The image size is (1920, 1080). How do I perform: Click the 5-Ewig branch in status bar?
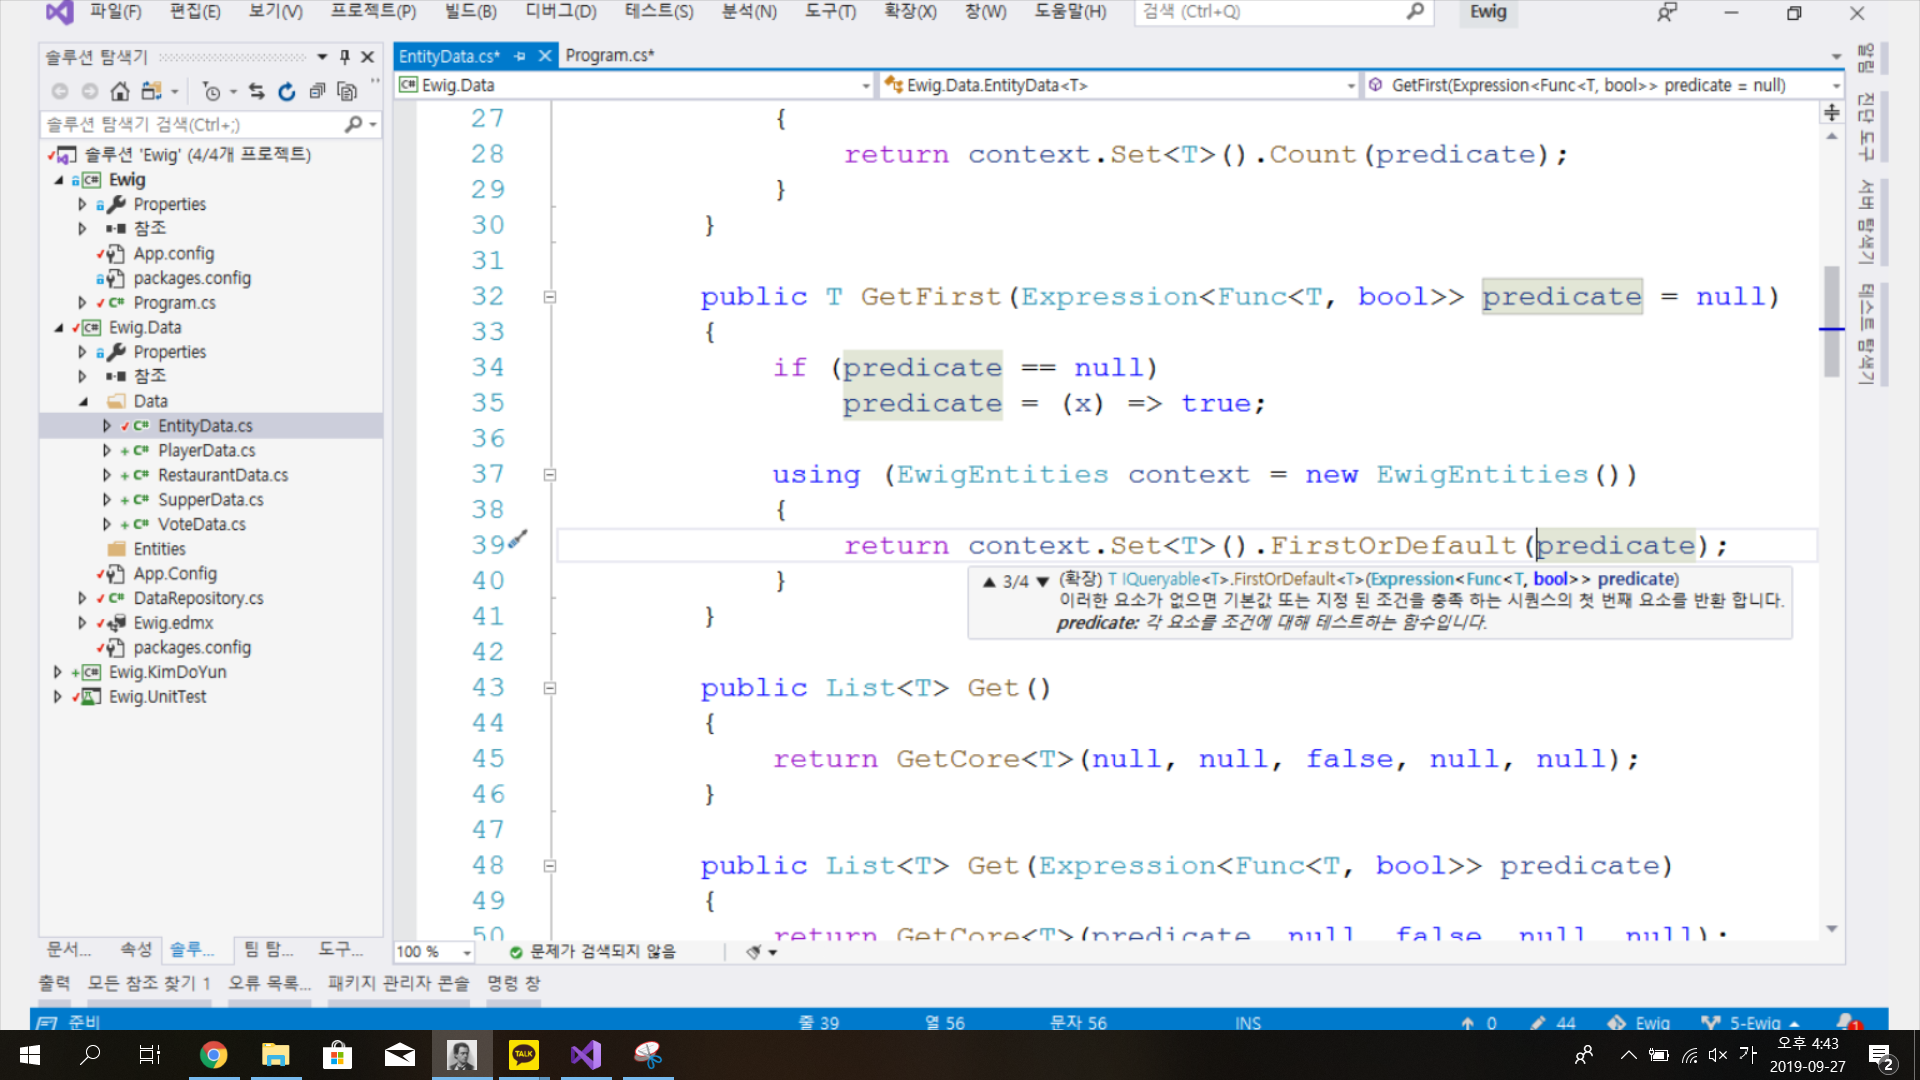(1753, 1022)
